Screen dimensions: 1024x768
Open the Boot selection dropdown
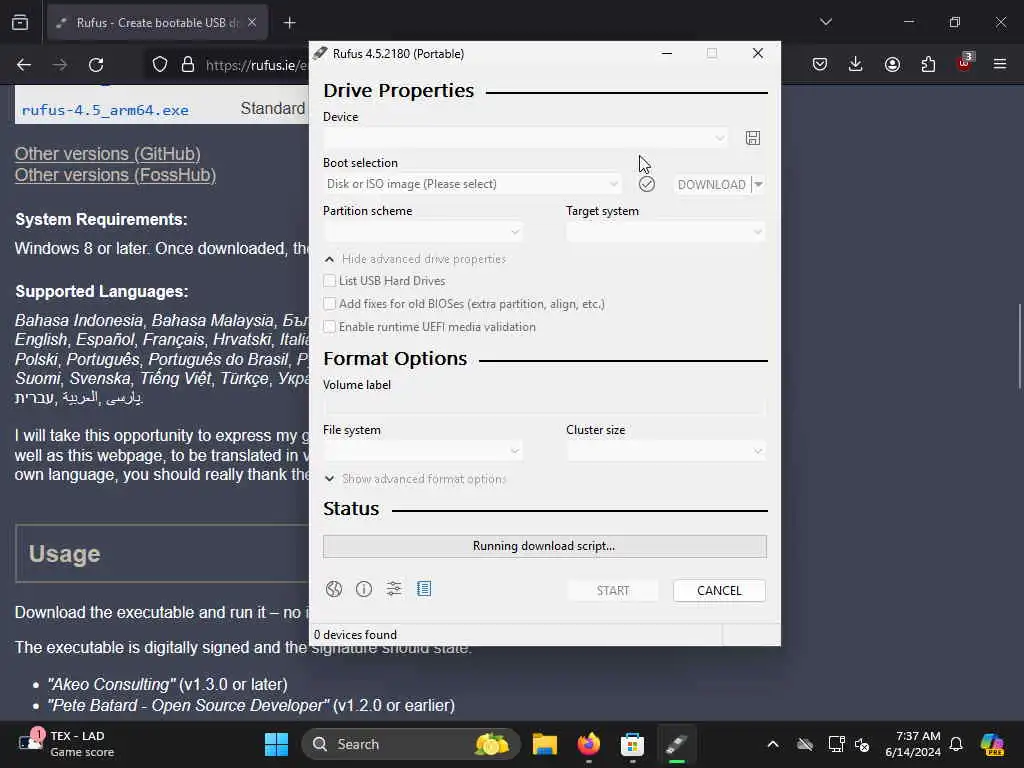(x=472, y=184)
